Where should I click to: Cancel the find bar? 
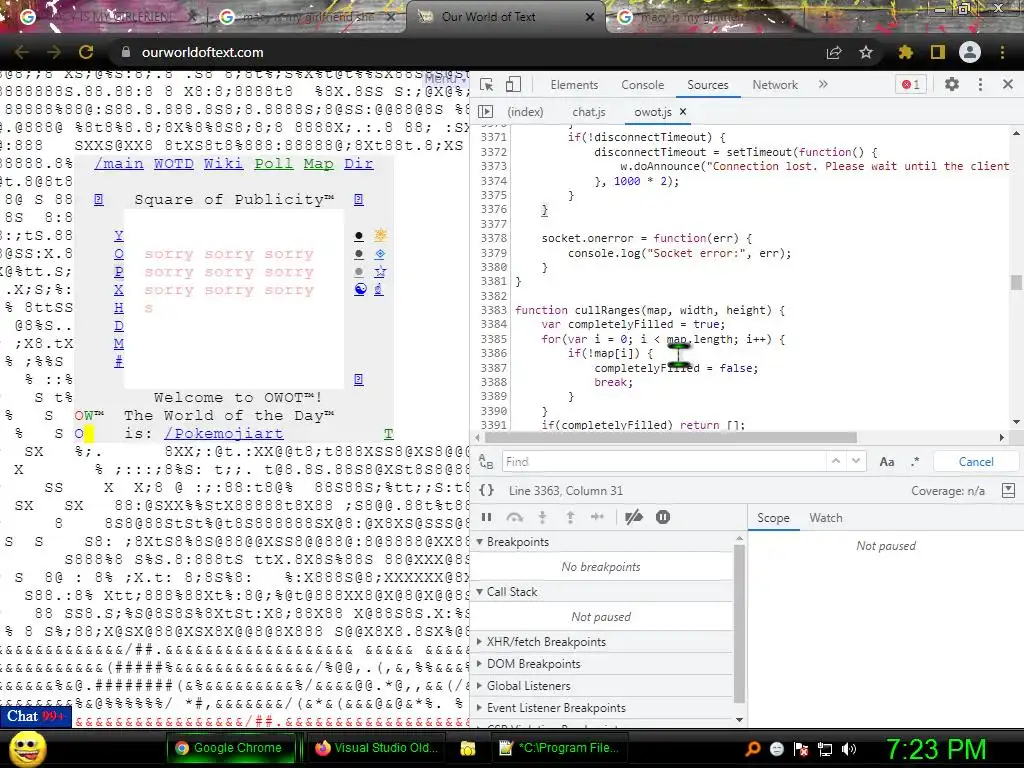tap(976, 462)
